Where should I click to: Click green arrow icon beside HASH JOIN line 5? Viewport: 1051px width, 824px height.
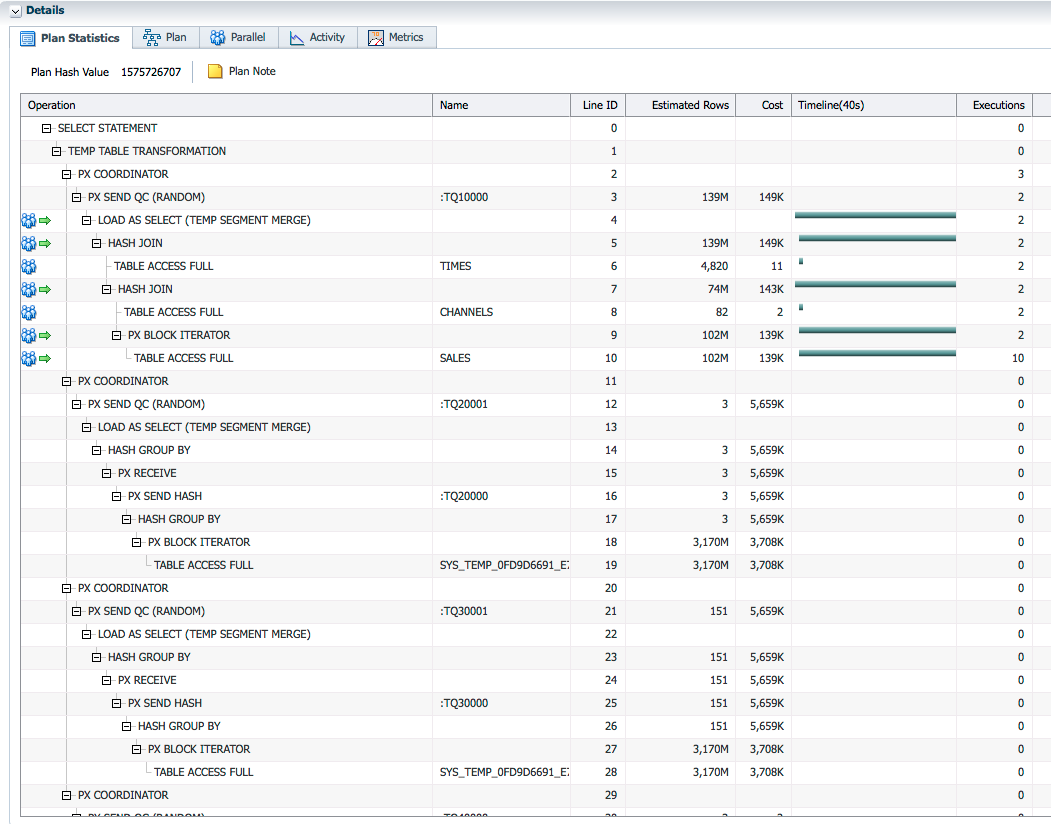(45, 244)
